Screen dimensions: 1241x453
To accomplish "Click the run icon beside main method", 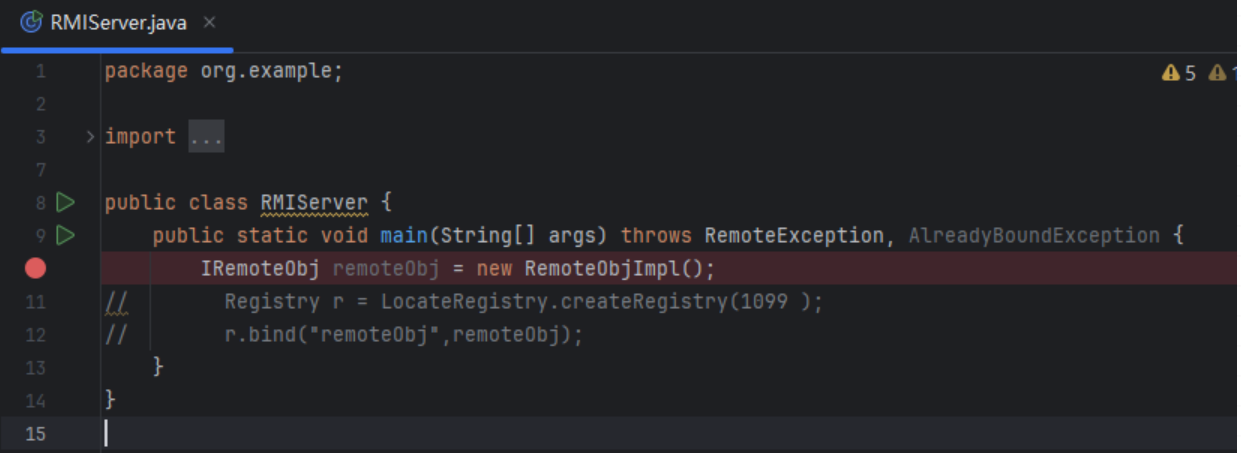I will pos(65,236).
